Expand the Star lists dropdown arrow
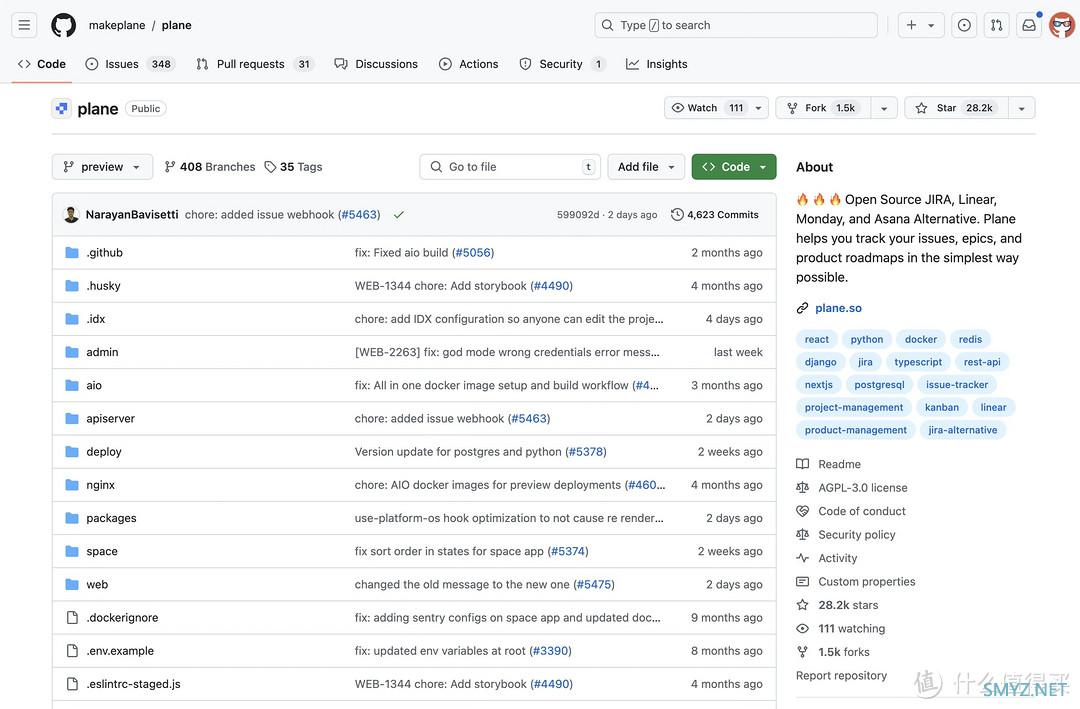 tap(1021, 107)
